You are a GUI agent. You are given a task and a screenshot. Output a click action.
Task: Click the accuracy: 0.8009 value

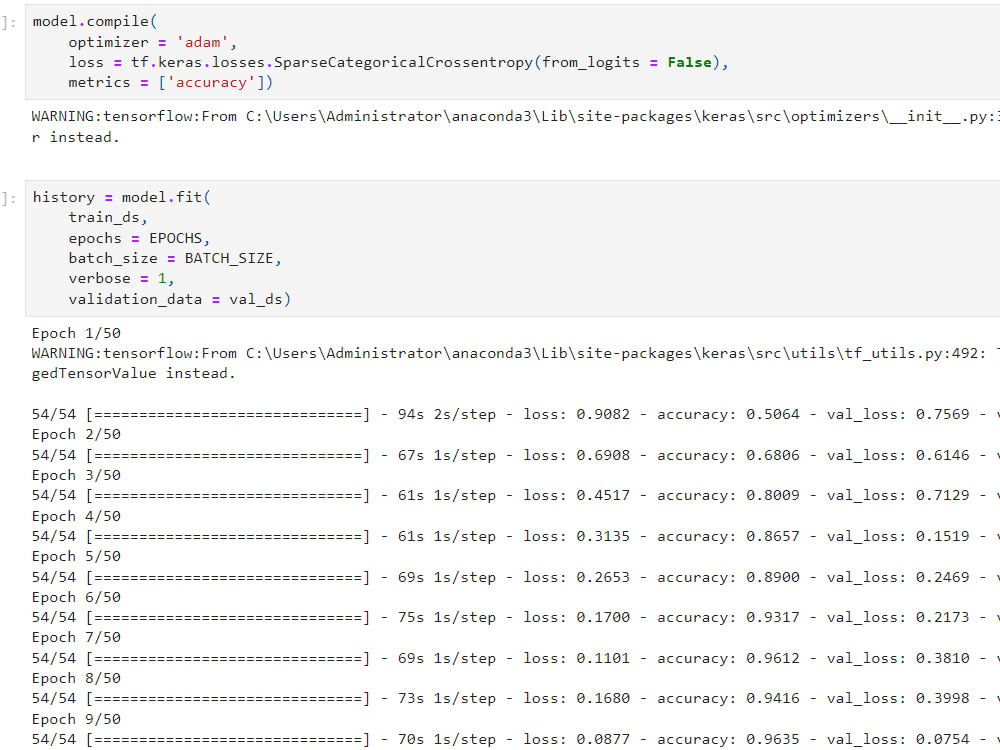click(728, 496)
